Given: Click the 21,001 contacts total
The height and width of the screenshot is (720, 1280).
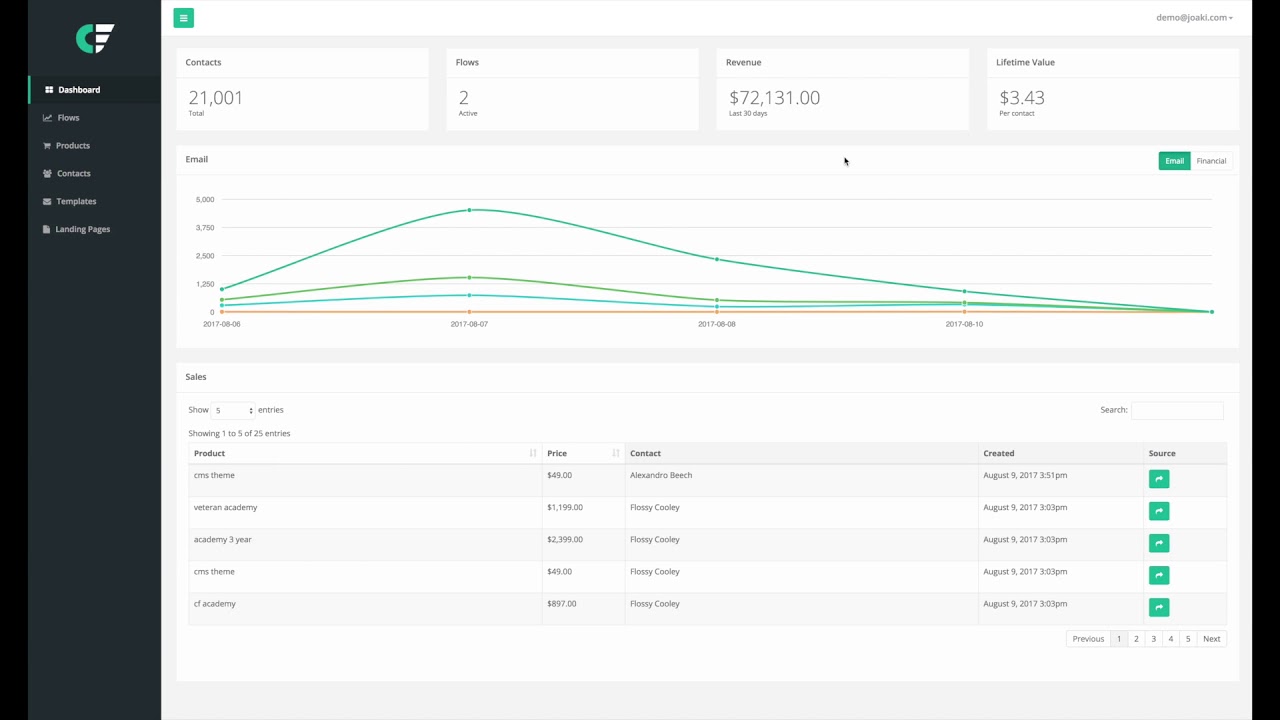Looking at the screenshot, I should coord(215,98).
